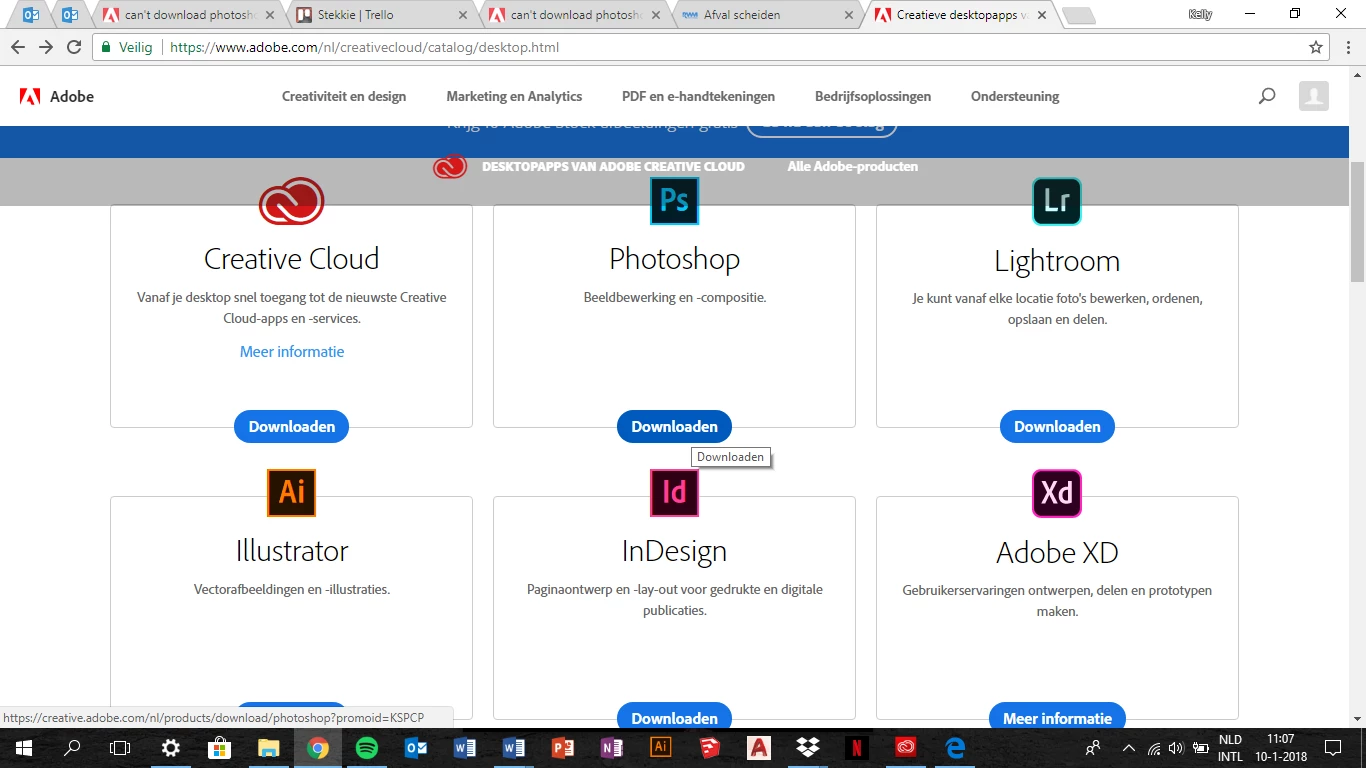Click Downloaden for Creative Cloud
This screenshot has width=1366, height=768.
coord(291,426)
